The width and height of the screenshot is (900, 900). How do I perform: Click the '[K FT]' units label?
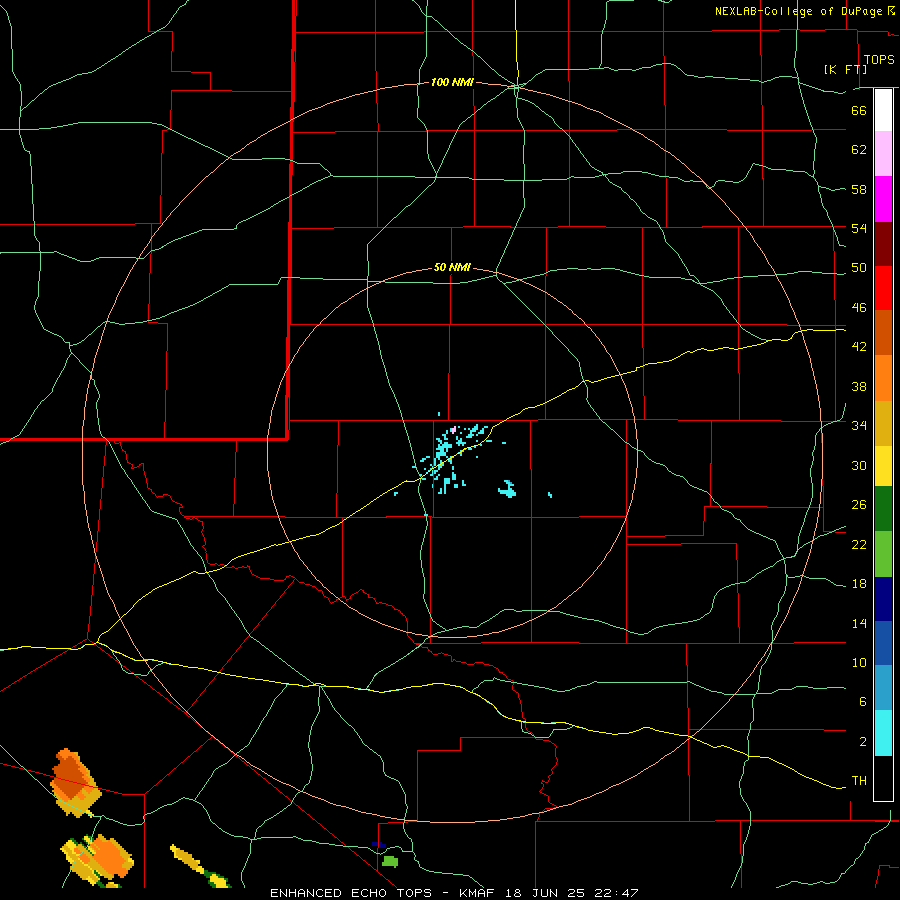[845, 69]
